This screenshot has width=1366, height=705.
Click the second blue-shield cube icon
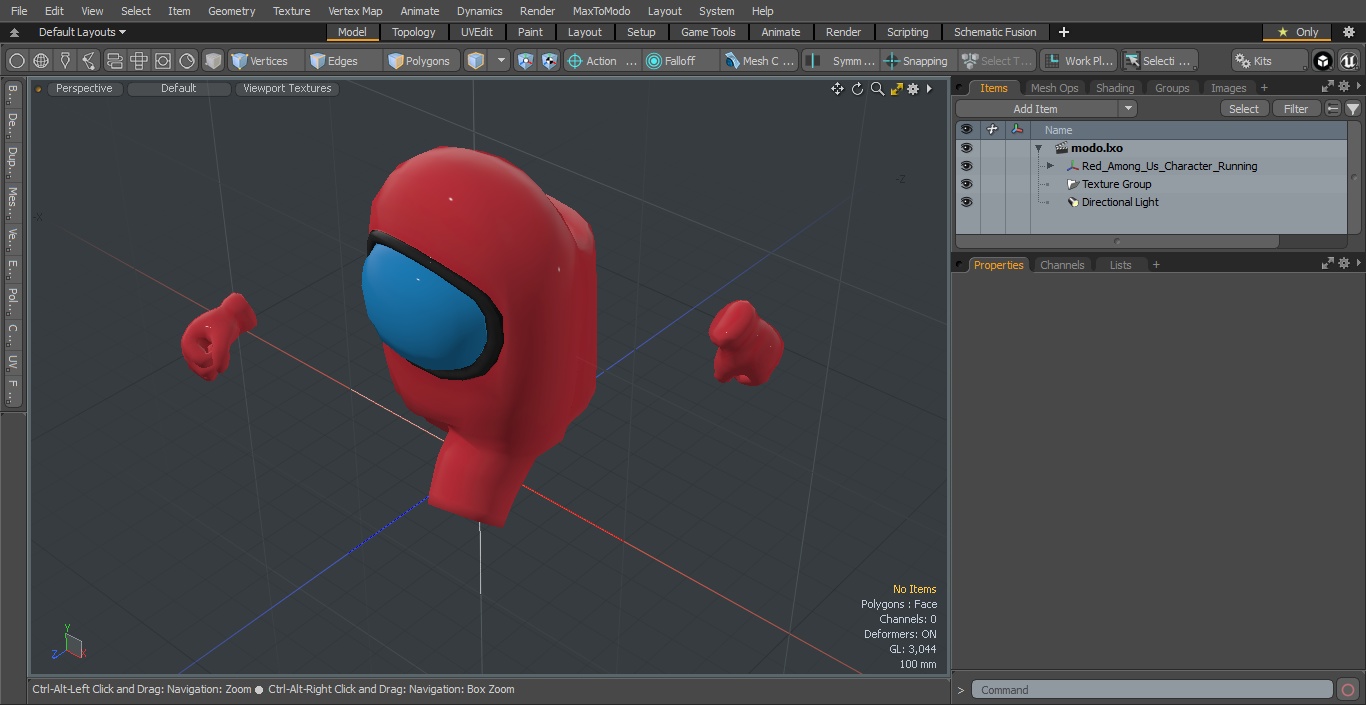549,61
